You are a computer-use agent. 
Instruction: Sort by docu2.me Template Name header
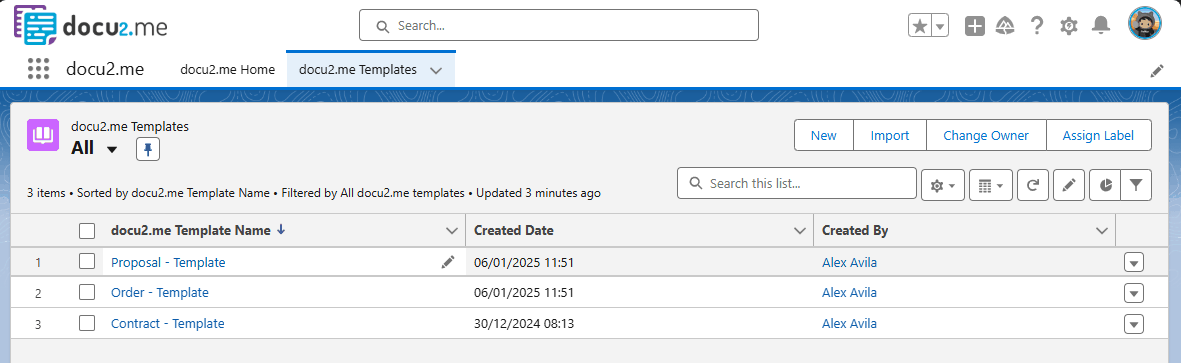[191, 230]
